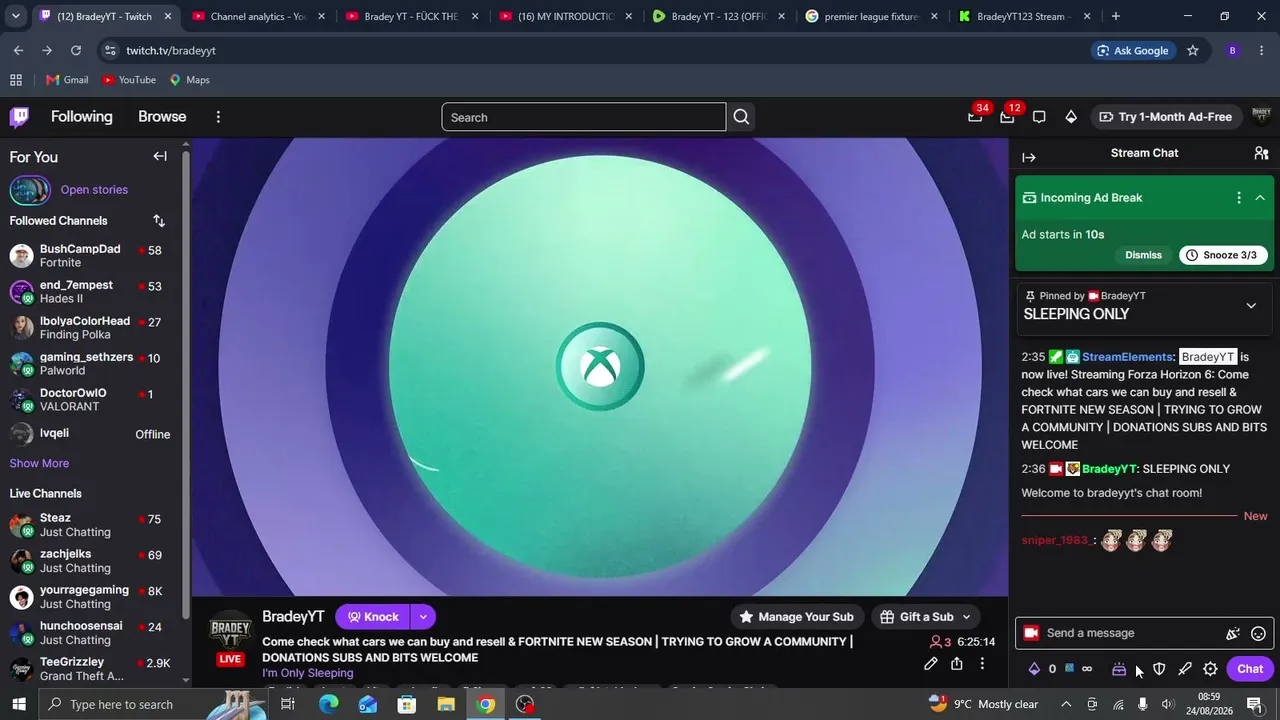Sort followed channels with the arrows icon
The height and width of the screenshot is (720, 1280).
(159, 221)
